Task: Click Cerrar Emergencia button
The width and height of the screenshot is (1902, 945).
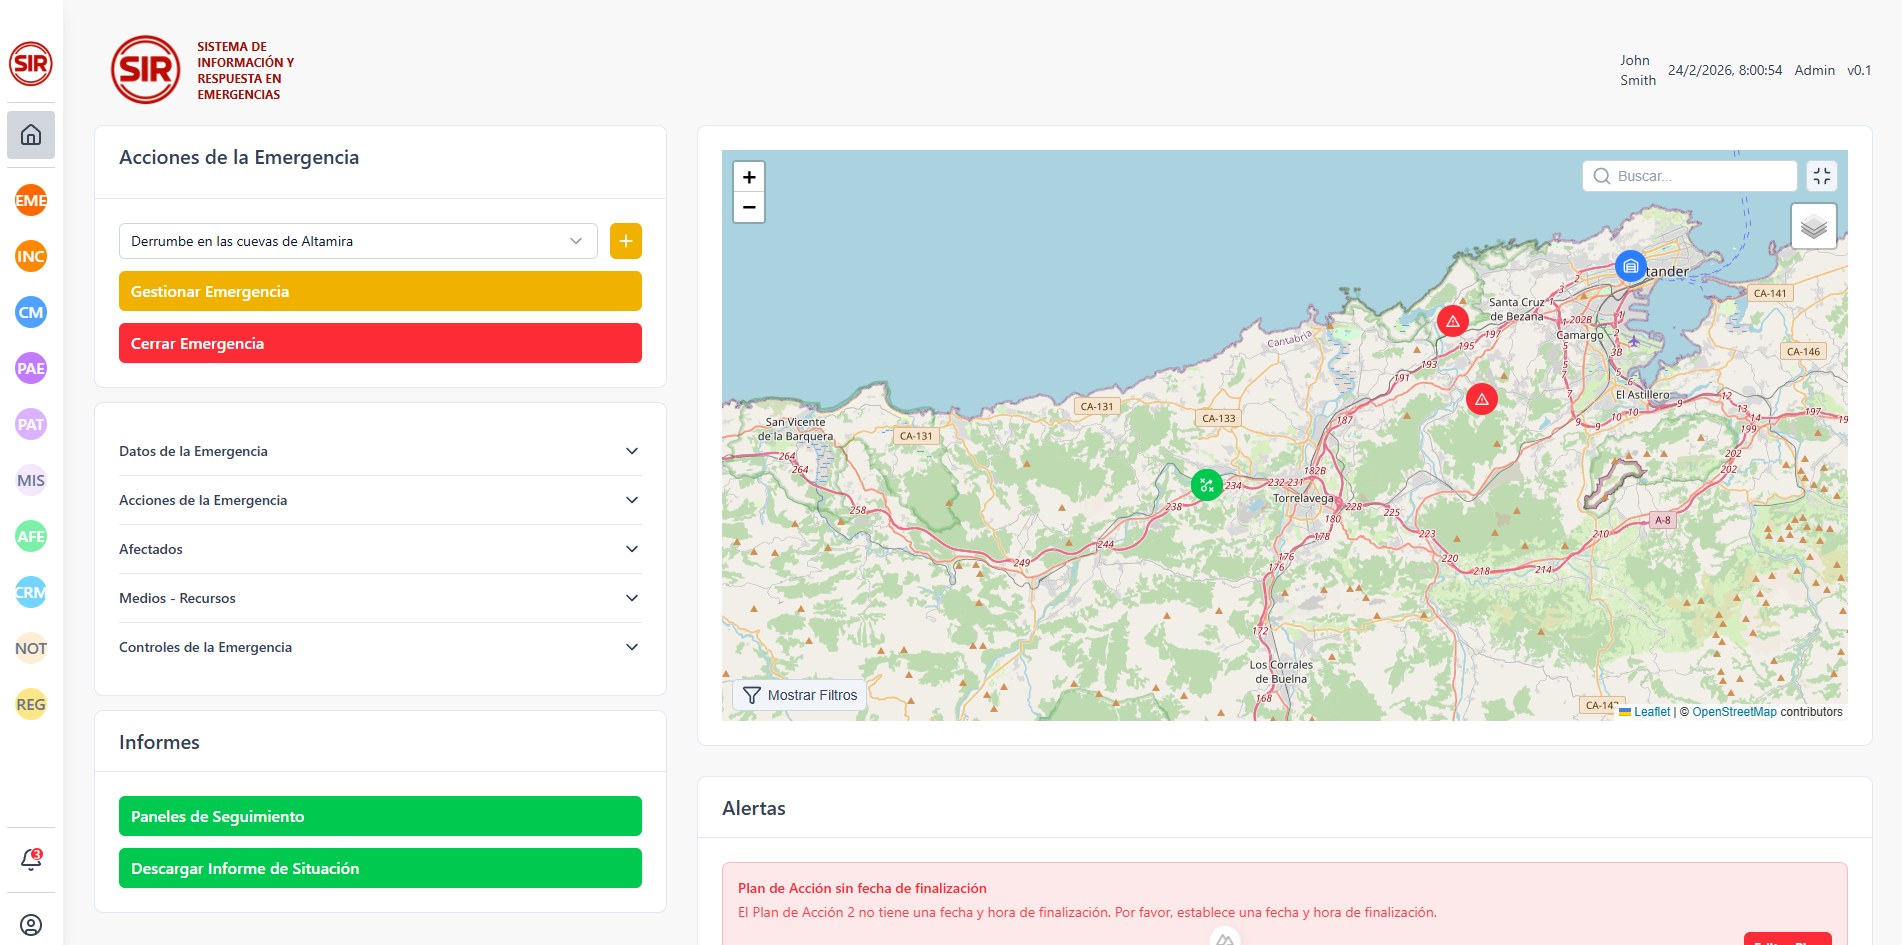Action: point(380,343)
